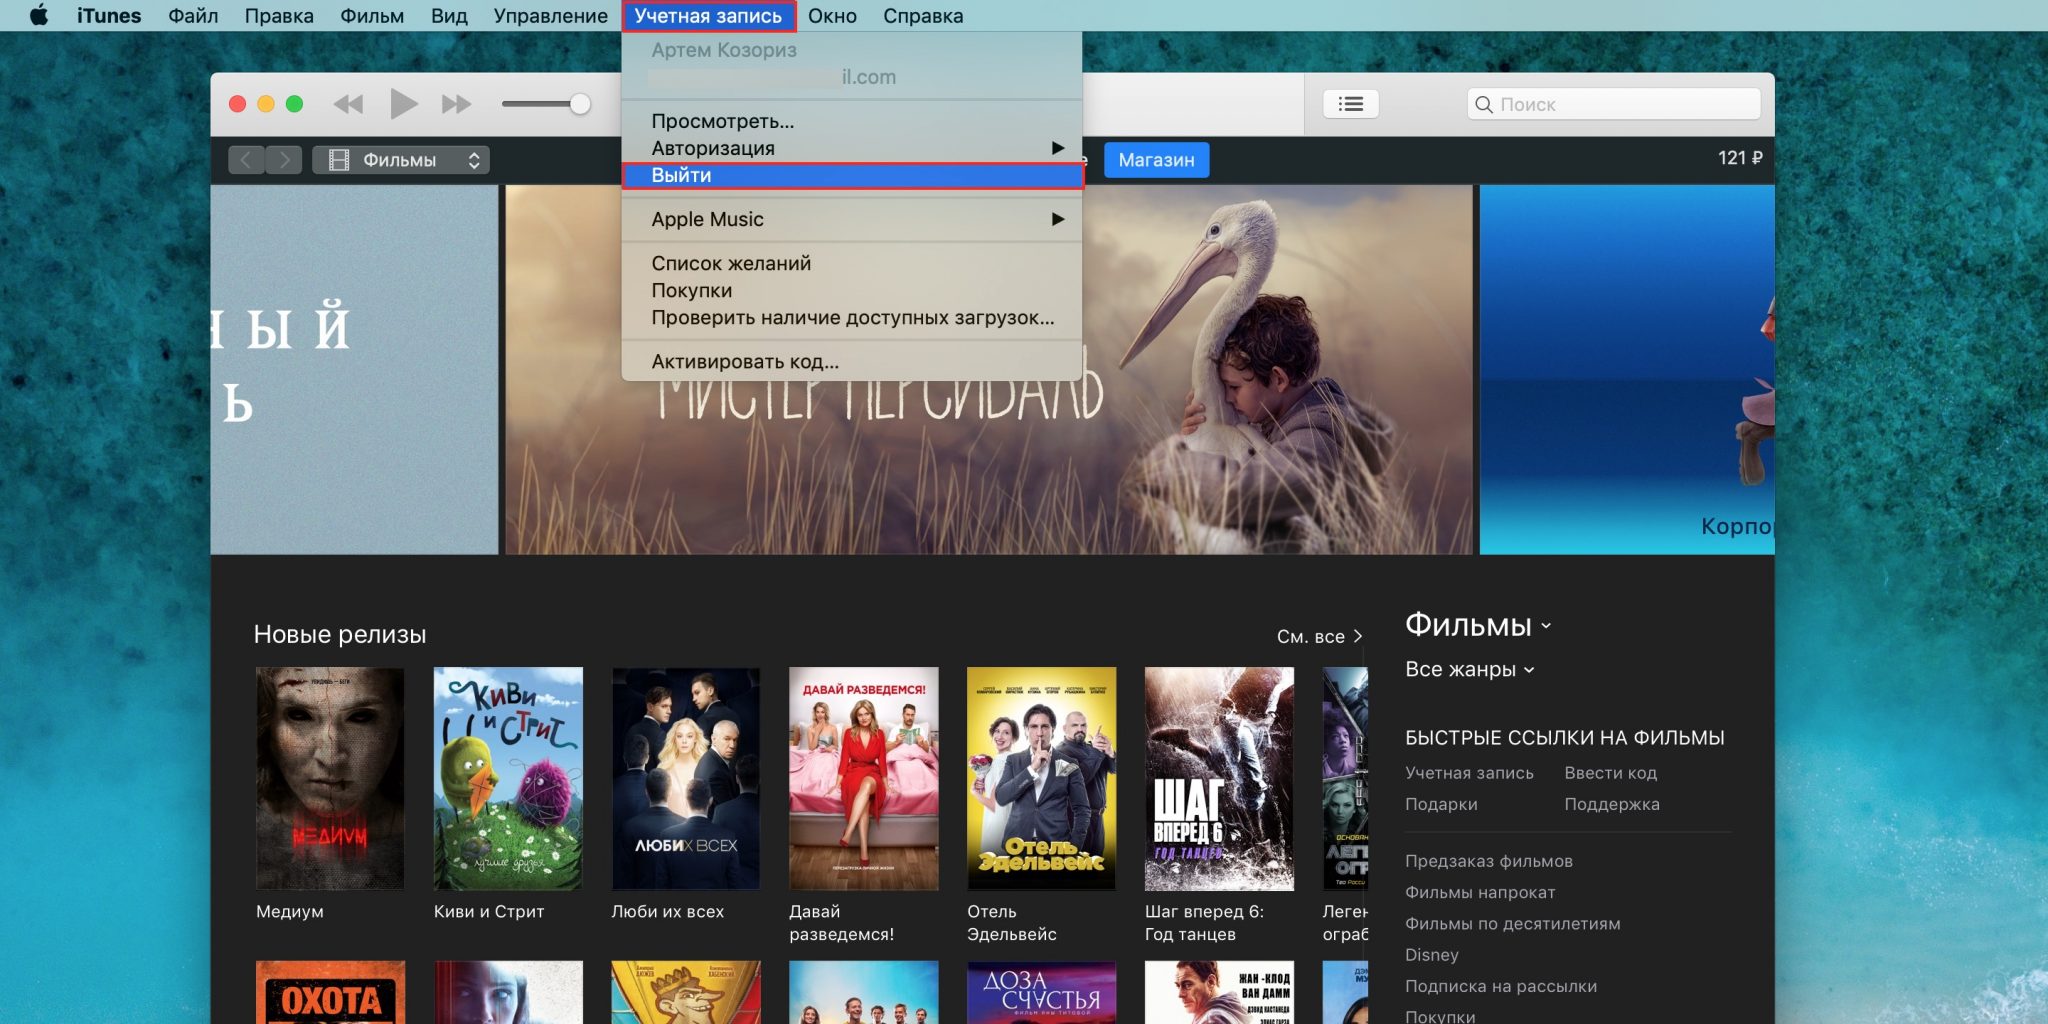Image resolution: width=2048 pixels, height=1024 pixels.
Task: Open the Фильмы media type dropdown
Action: (x=401, y=160)
